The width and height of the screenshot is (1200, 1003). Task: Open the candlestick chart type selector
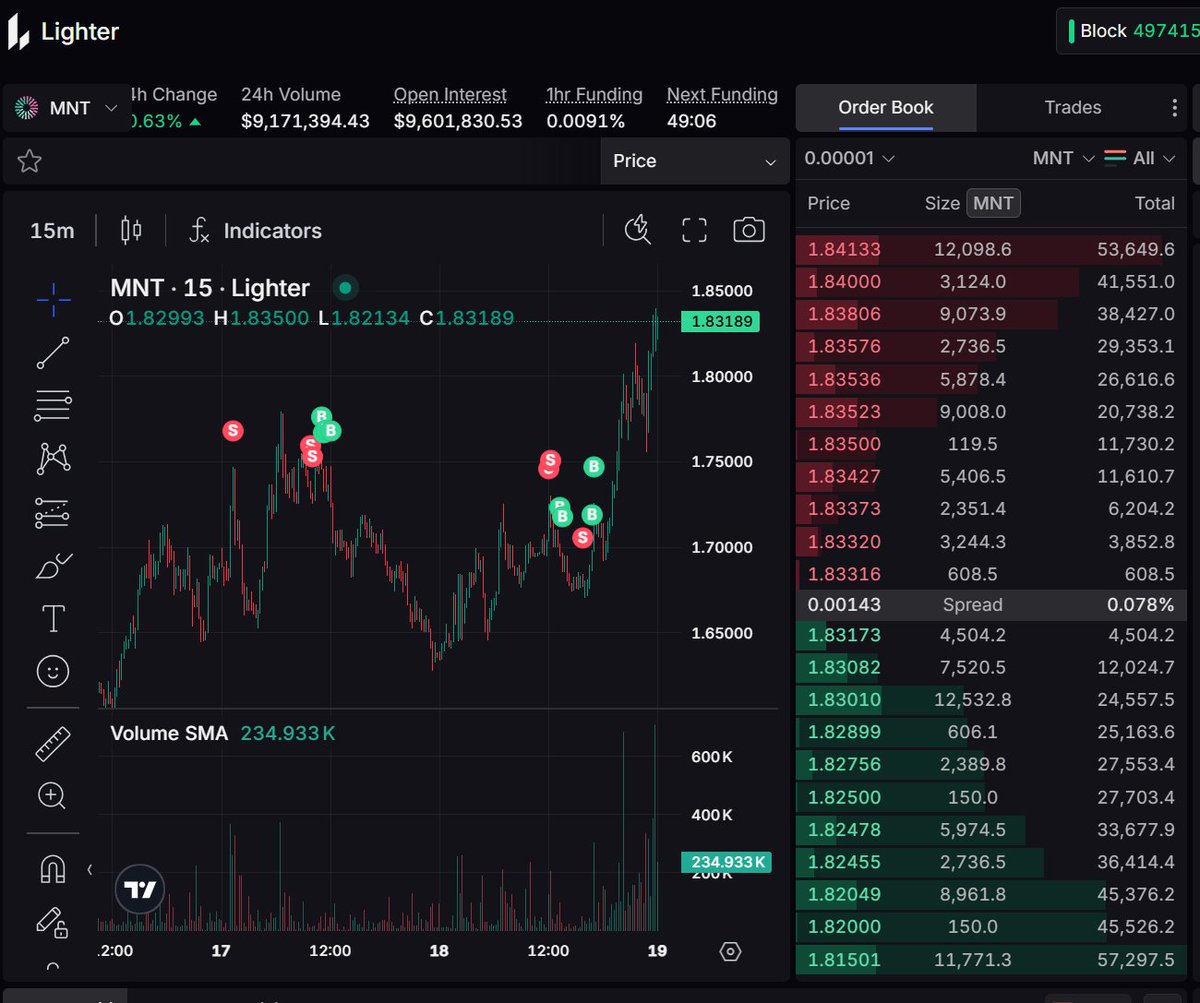coord(131,230)
